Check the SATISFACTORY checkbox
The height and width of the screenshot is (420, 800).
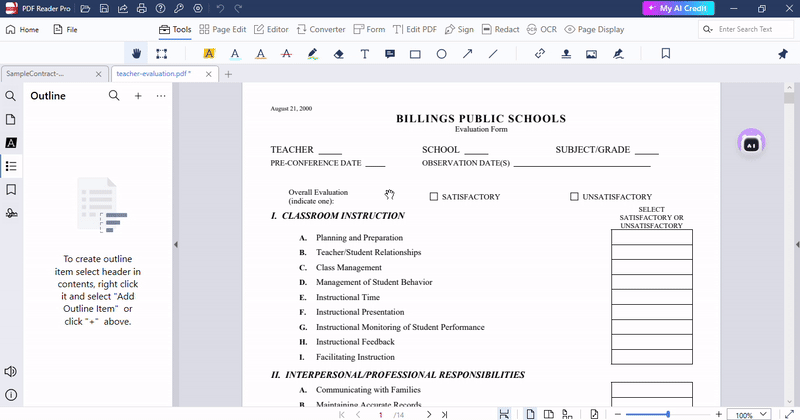[434, 196]
